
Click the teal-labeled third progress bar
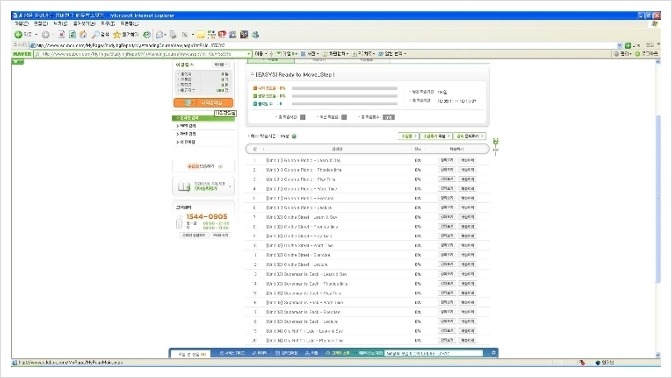click(345, 104)
